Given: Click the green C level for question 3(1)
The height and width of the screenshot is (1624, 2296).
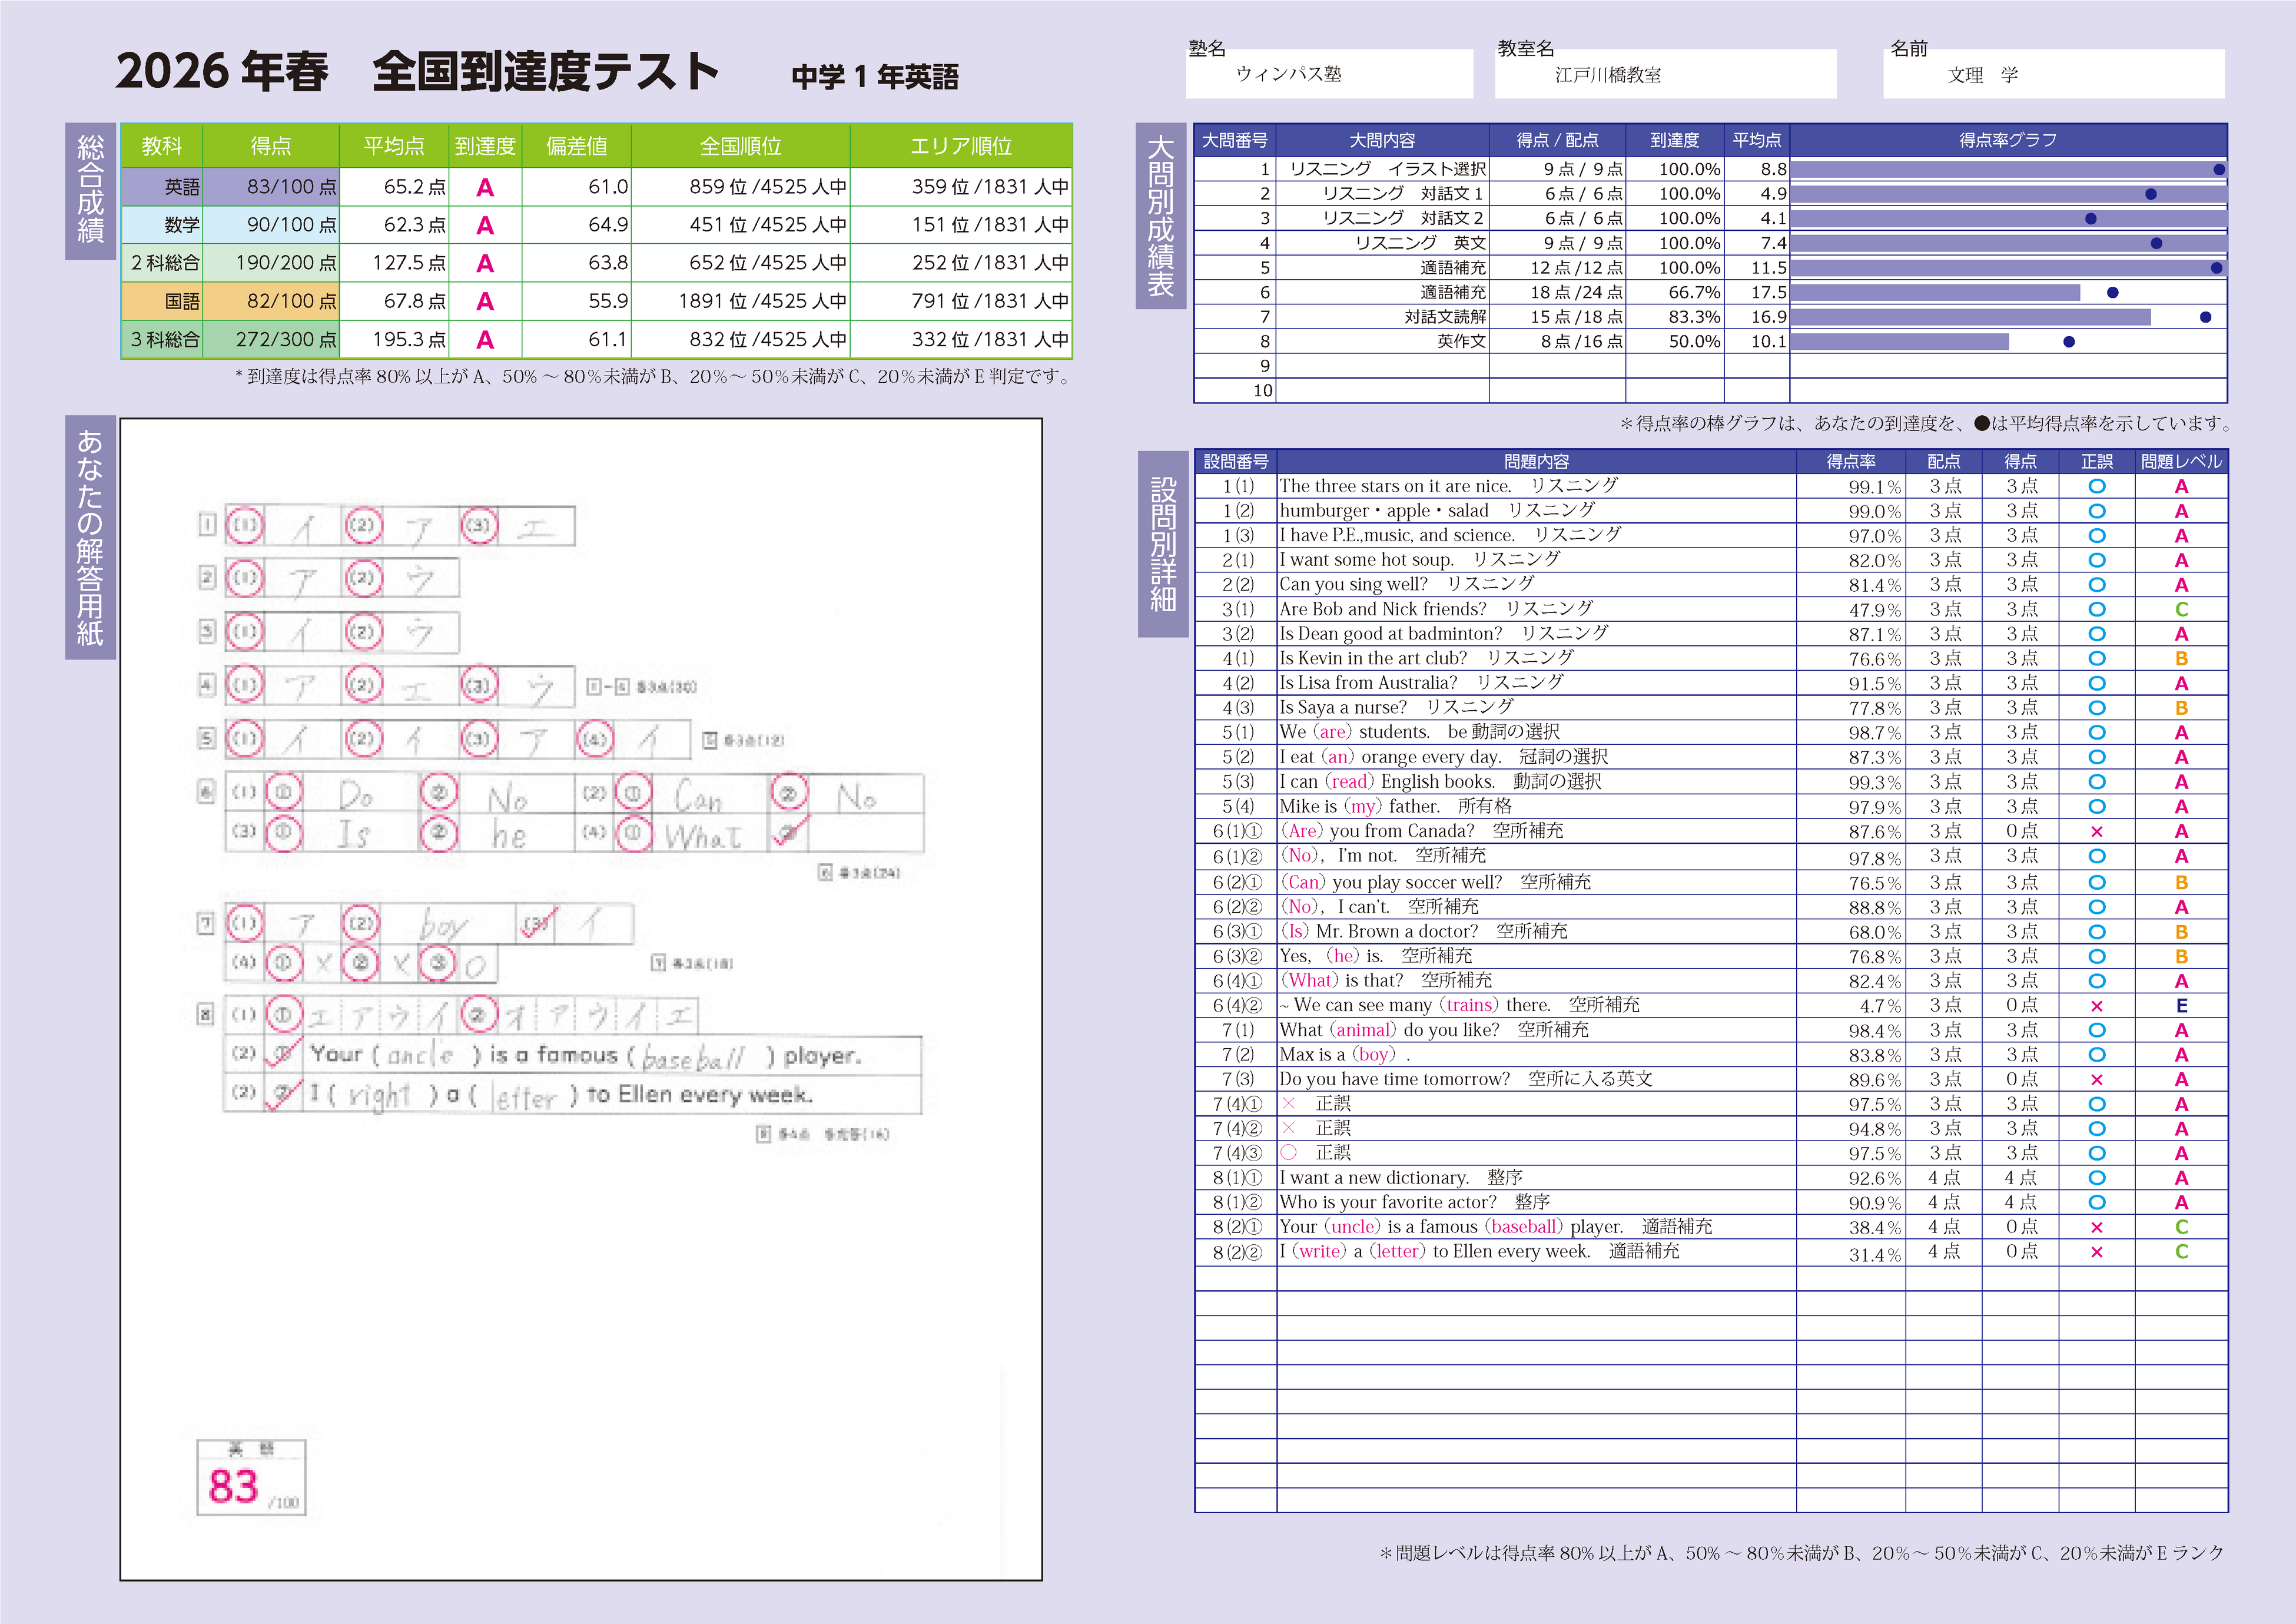Looking at the screenshot, I should pyautogui.click(x=2181, y=610).
